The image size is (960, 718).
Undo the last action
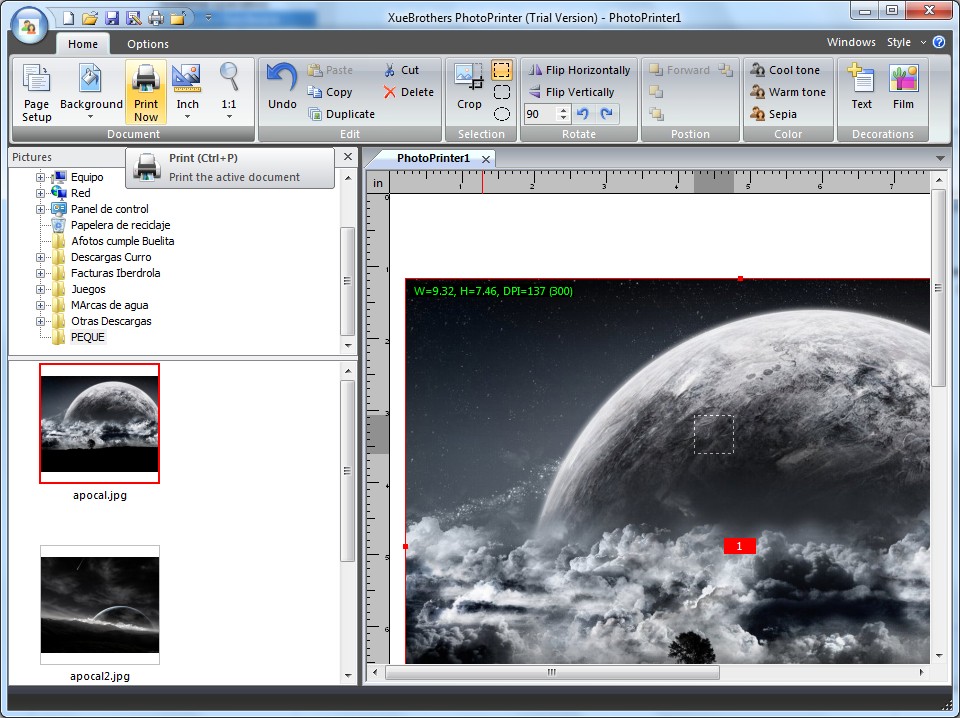click(282, 86)
